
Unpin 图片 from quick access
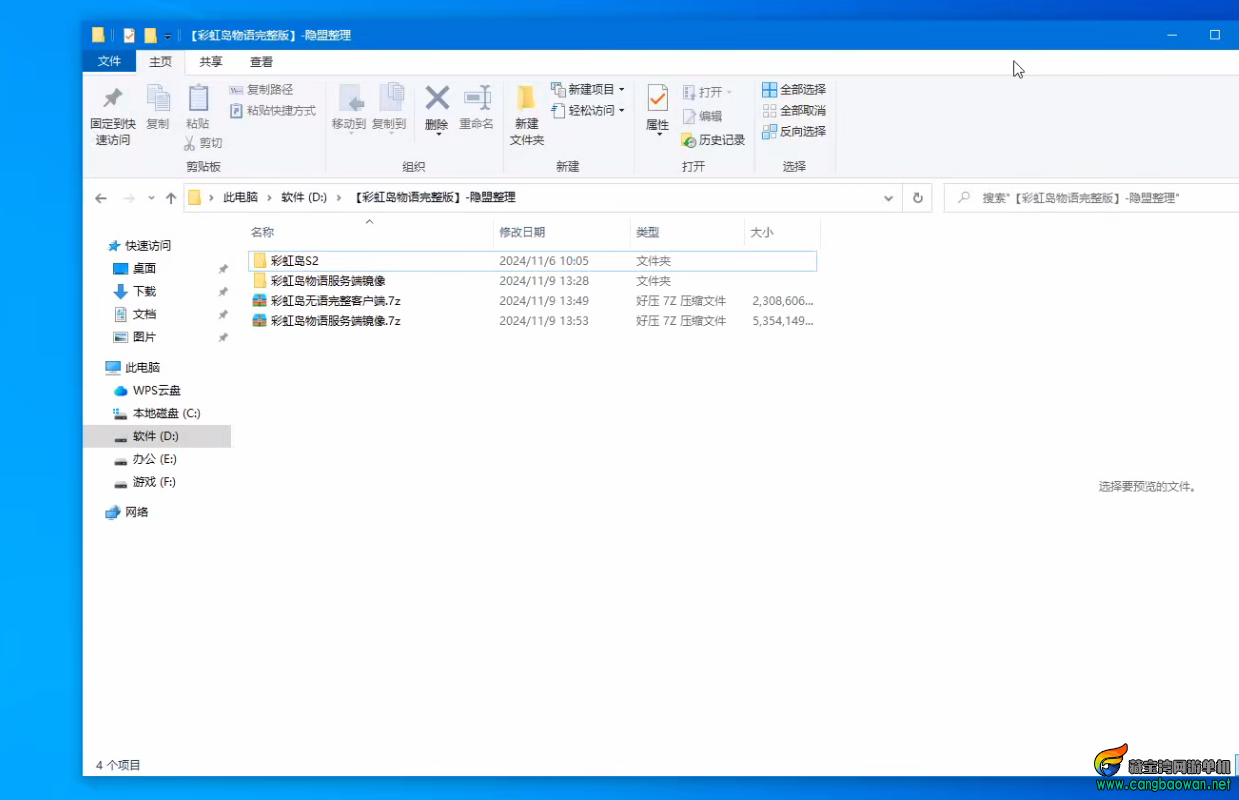(222, 337)
